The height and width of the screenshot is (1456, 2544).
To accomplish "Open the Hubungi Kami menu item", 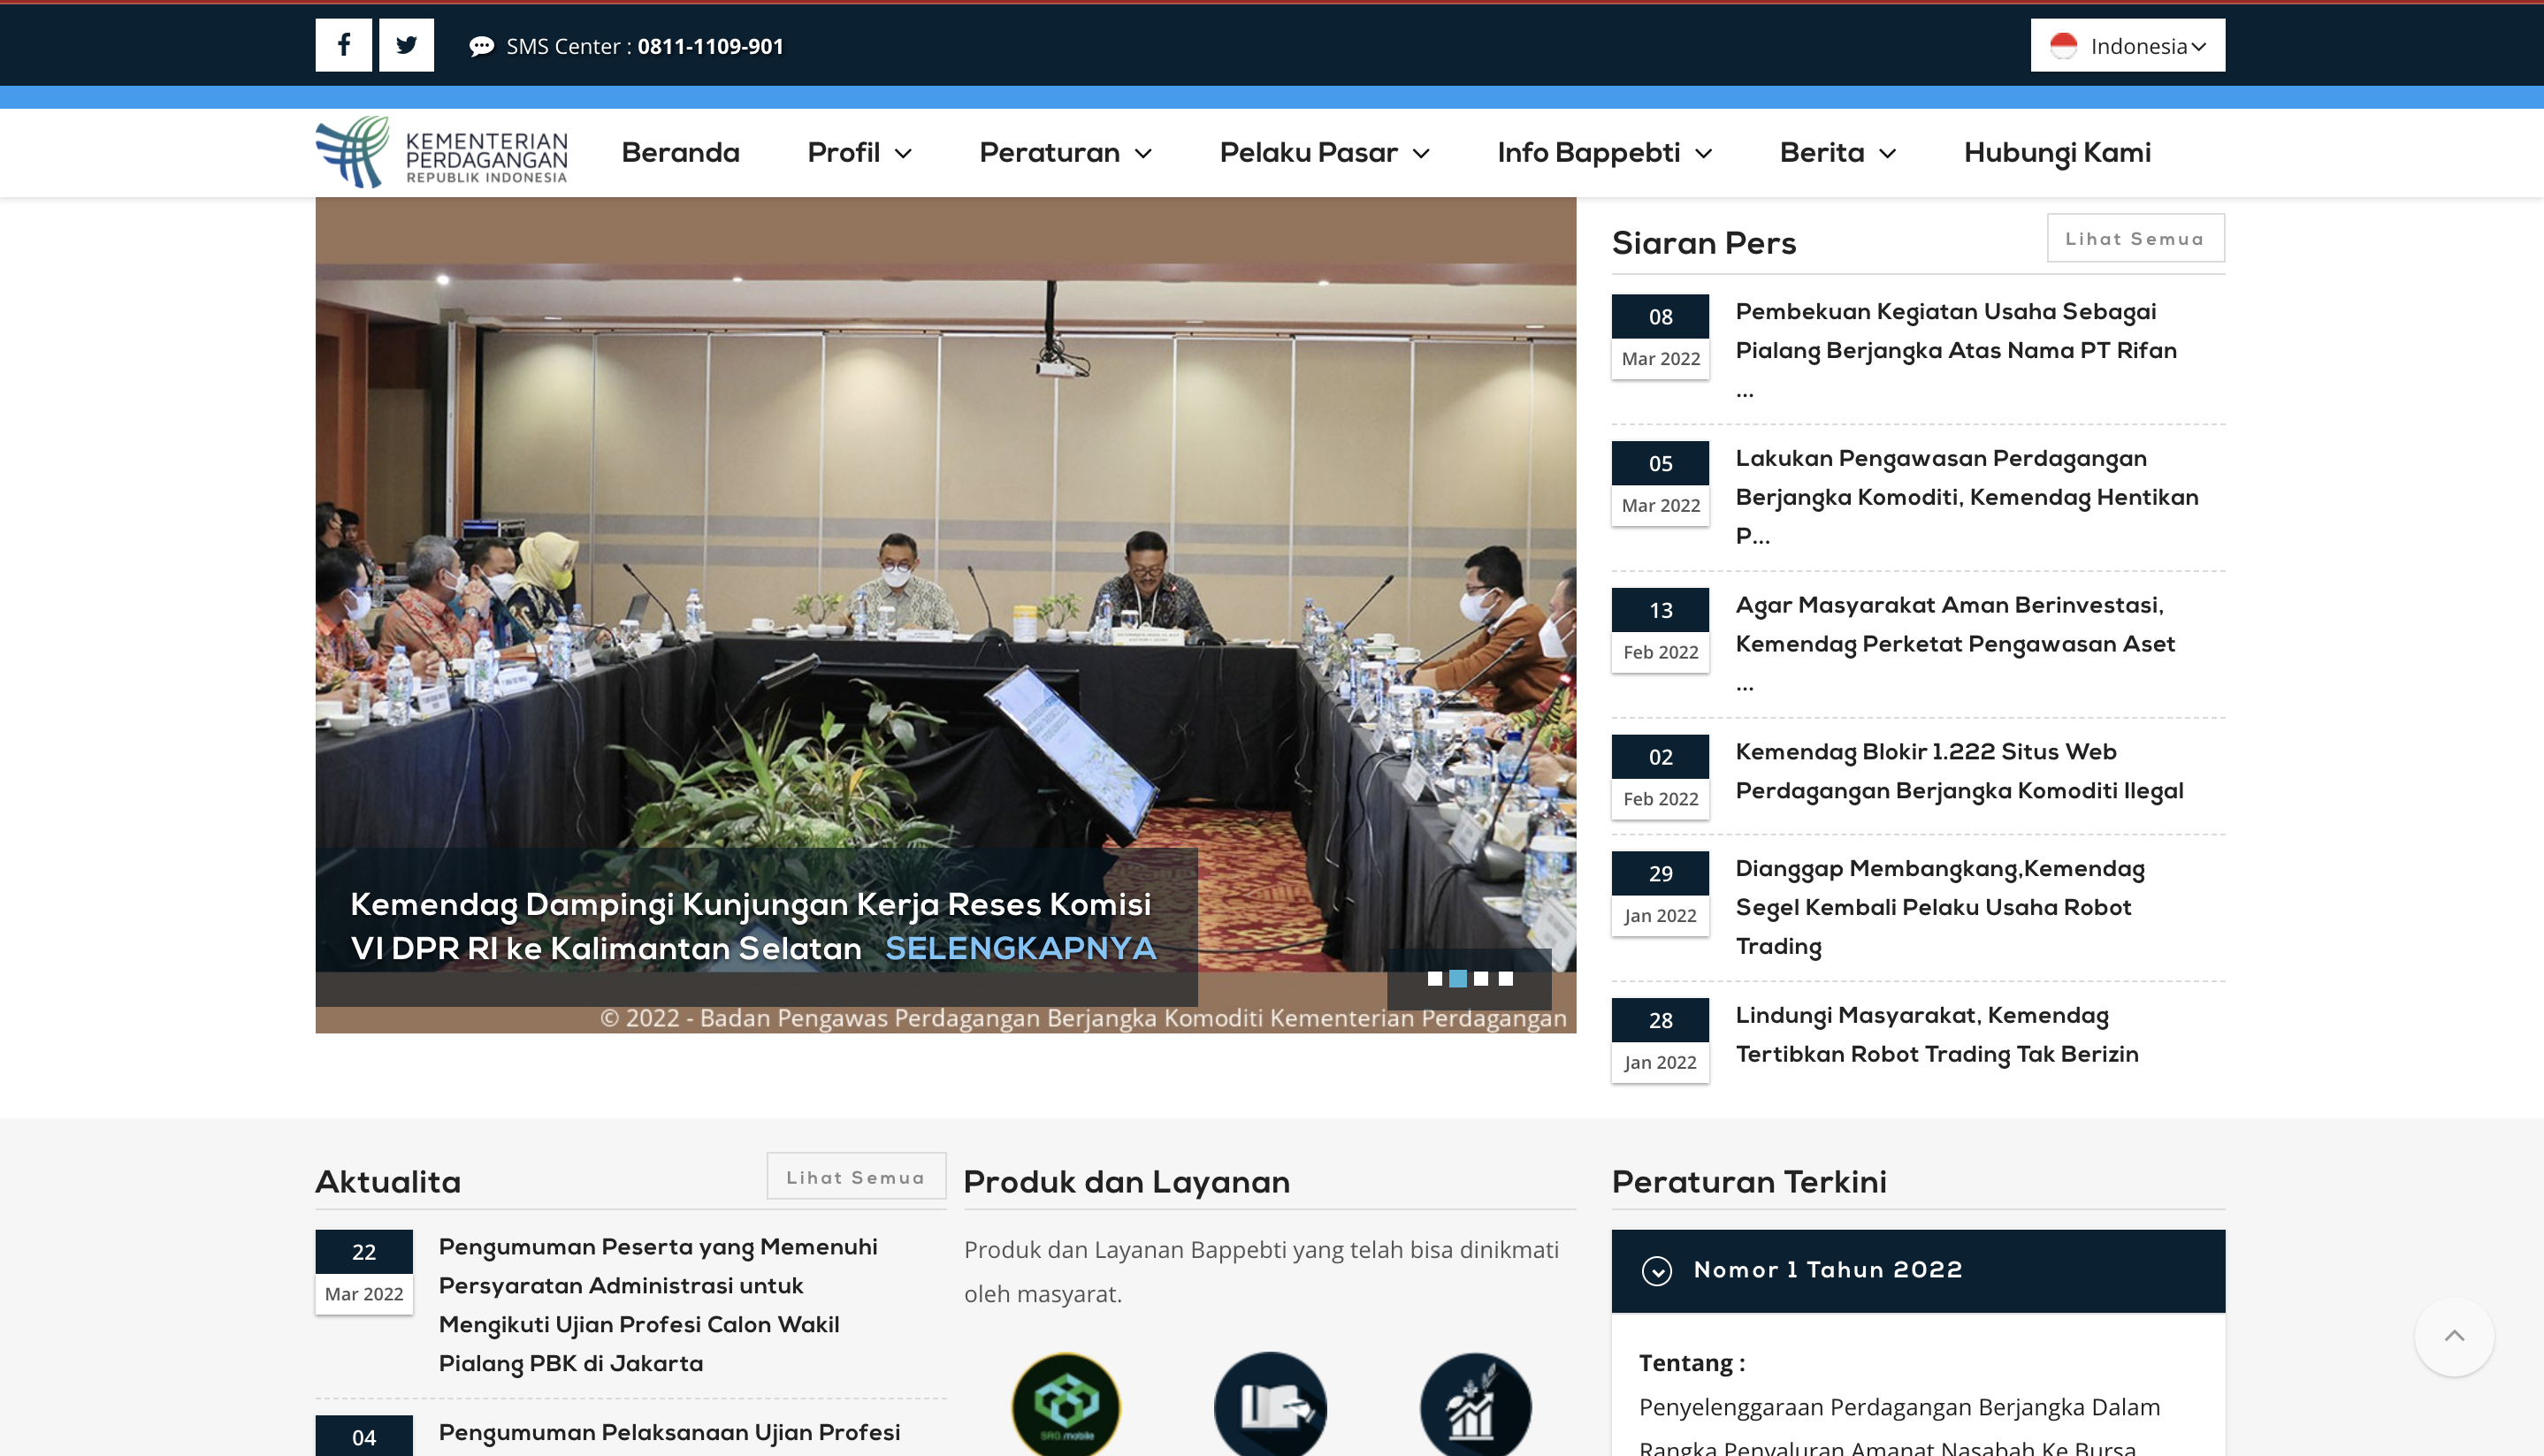I will pos(2056,153).
